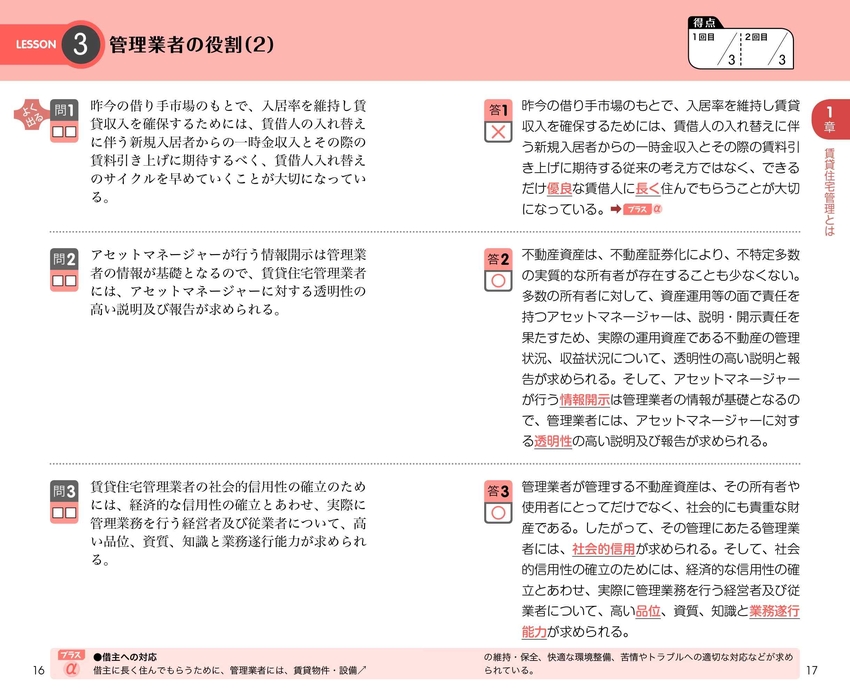Click the 得点 score label tab
The width and height of the screenshot is (850, 696).
tap(704, 23)
